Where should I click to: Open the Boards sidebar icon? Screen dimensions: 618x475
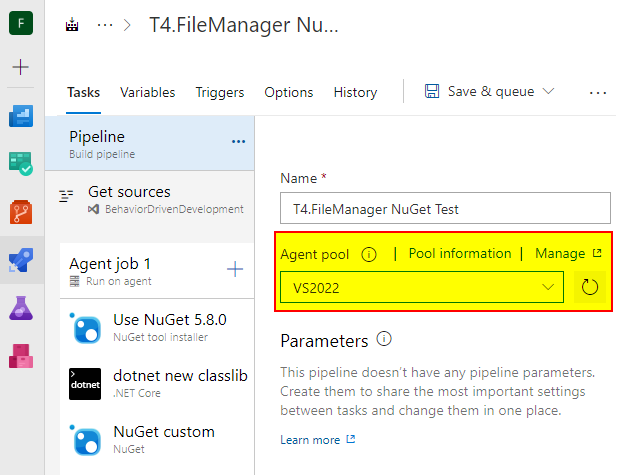tap(21, 164)
